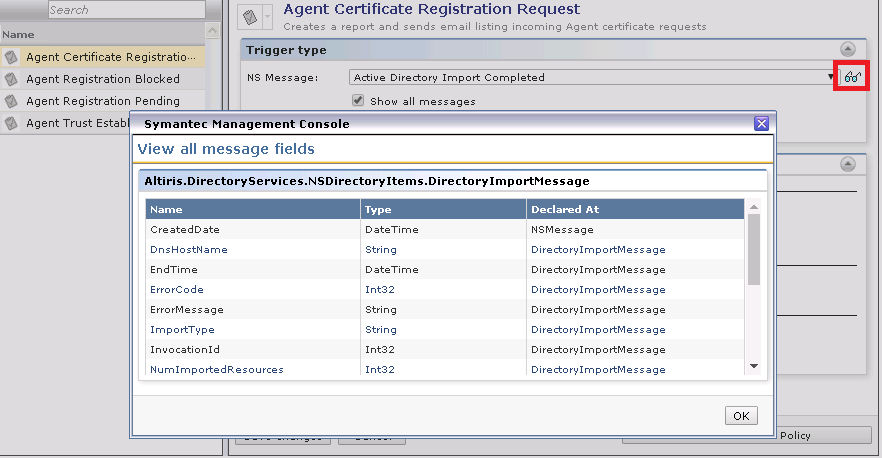Image resolution: width=882 pixels, height=458 pixels.
Task: Click the Agent Certificate Registration item icon
Action: point(11,57)
